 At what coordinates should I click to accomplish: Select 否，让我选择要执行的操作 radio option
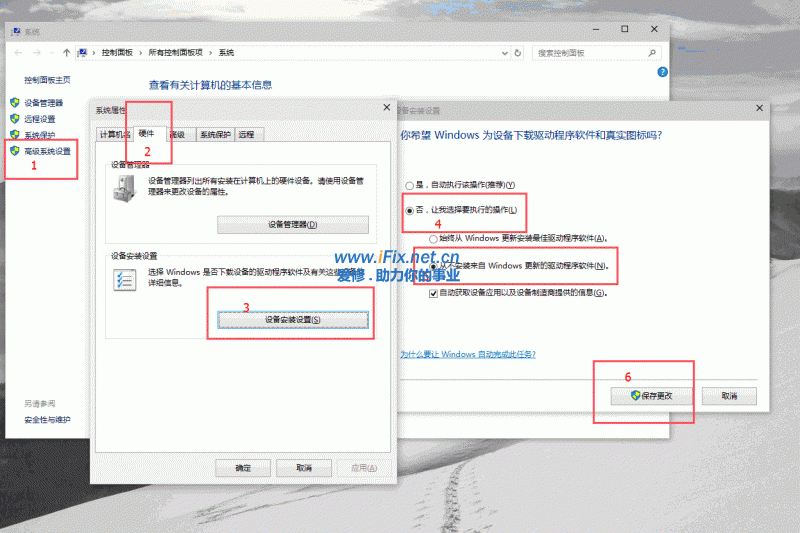click(409, 211)
